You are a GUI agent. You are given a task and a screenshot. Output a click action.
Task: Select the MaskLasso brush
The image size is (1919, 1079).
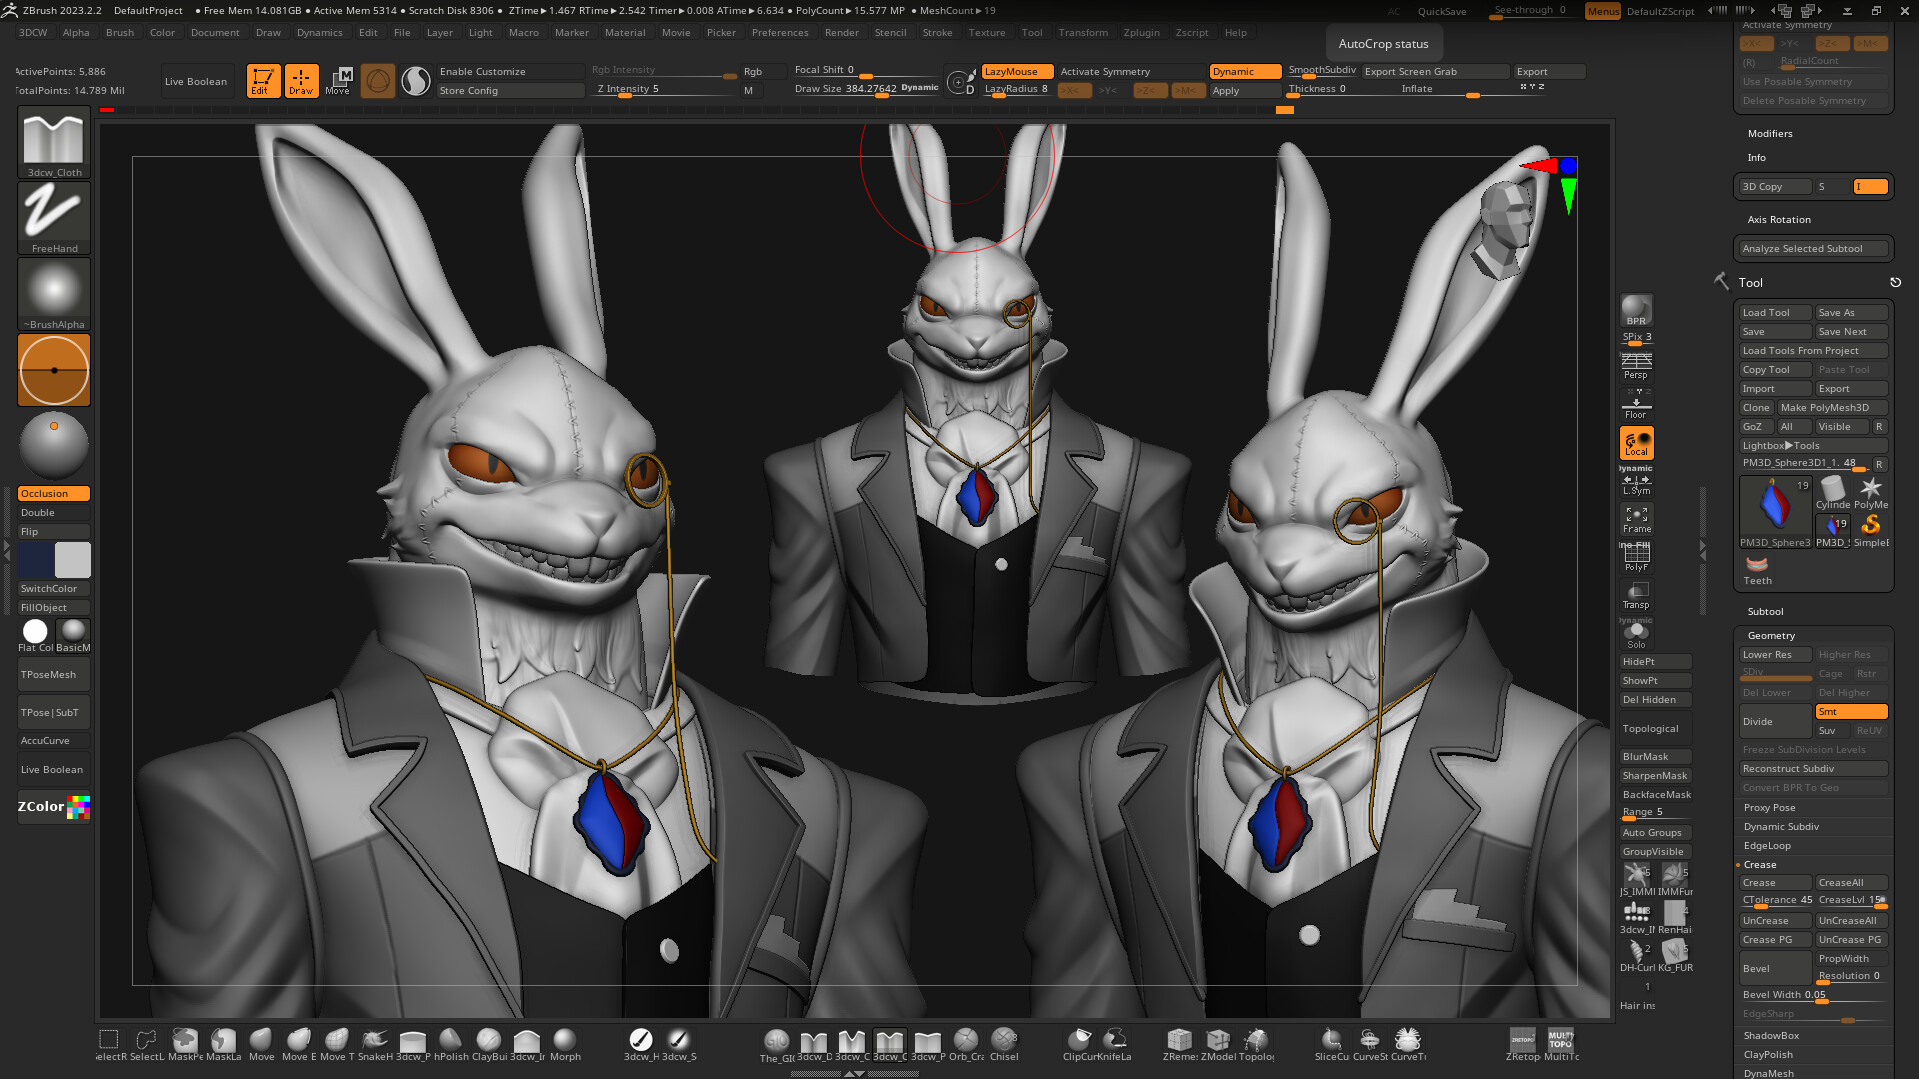[x=224, y=1042]
